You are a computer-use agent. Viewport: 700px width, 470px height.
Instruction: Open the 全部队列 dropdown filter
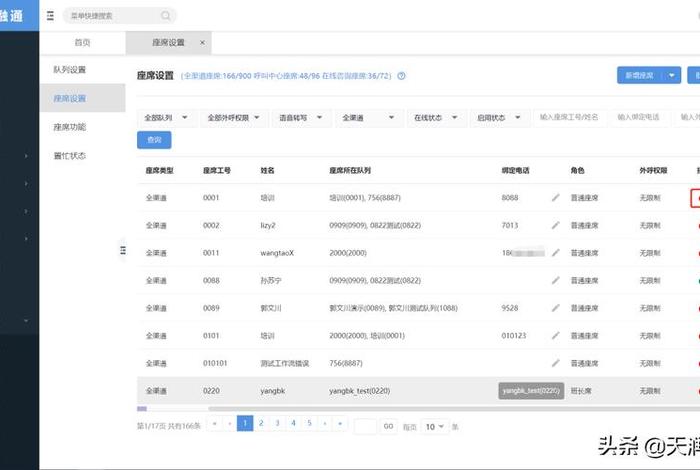click(x=166, y=118)
